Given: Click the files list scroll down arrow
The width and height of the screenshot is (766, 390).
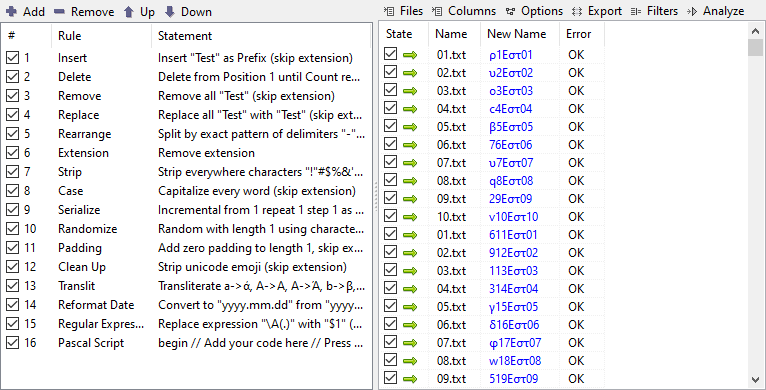Looking at the screenshot, I should (755, 380).
